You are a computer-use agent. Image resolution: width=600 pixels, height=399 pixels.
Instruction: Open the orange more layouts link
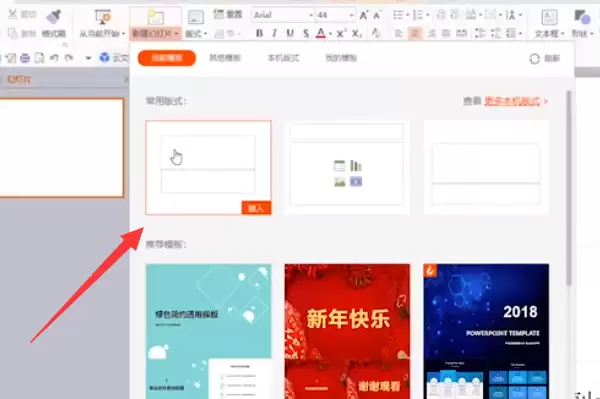click(x=512, y=101)
